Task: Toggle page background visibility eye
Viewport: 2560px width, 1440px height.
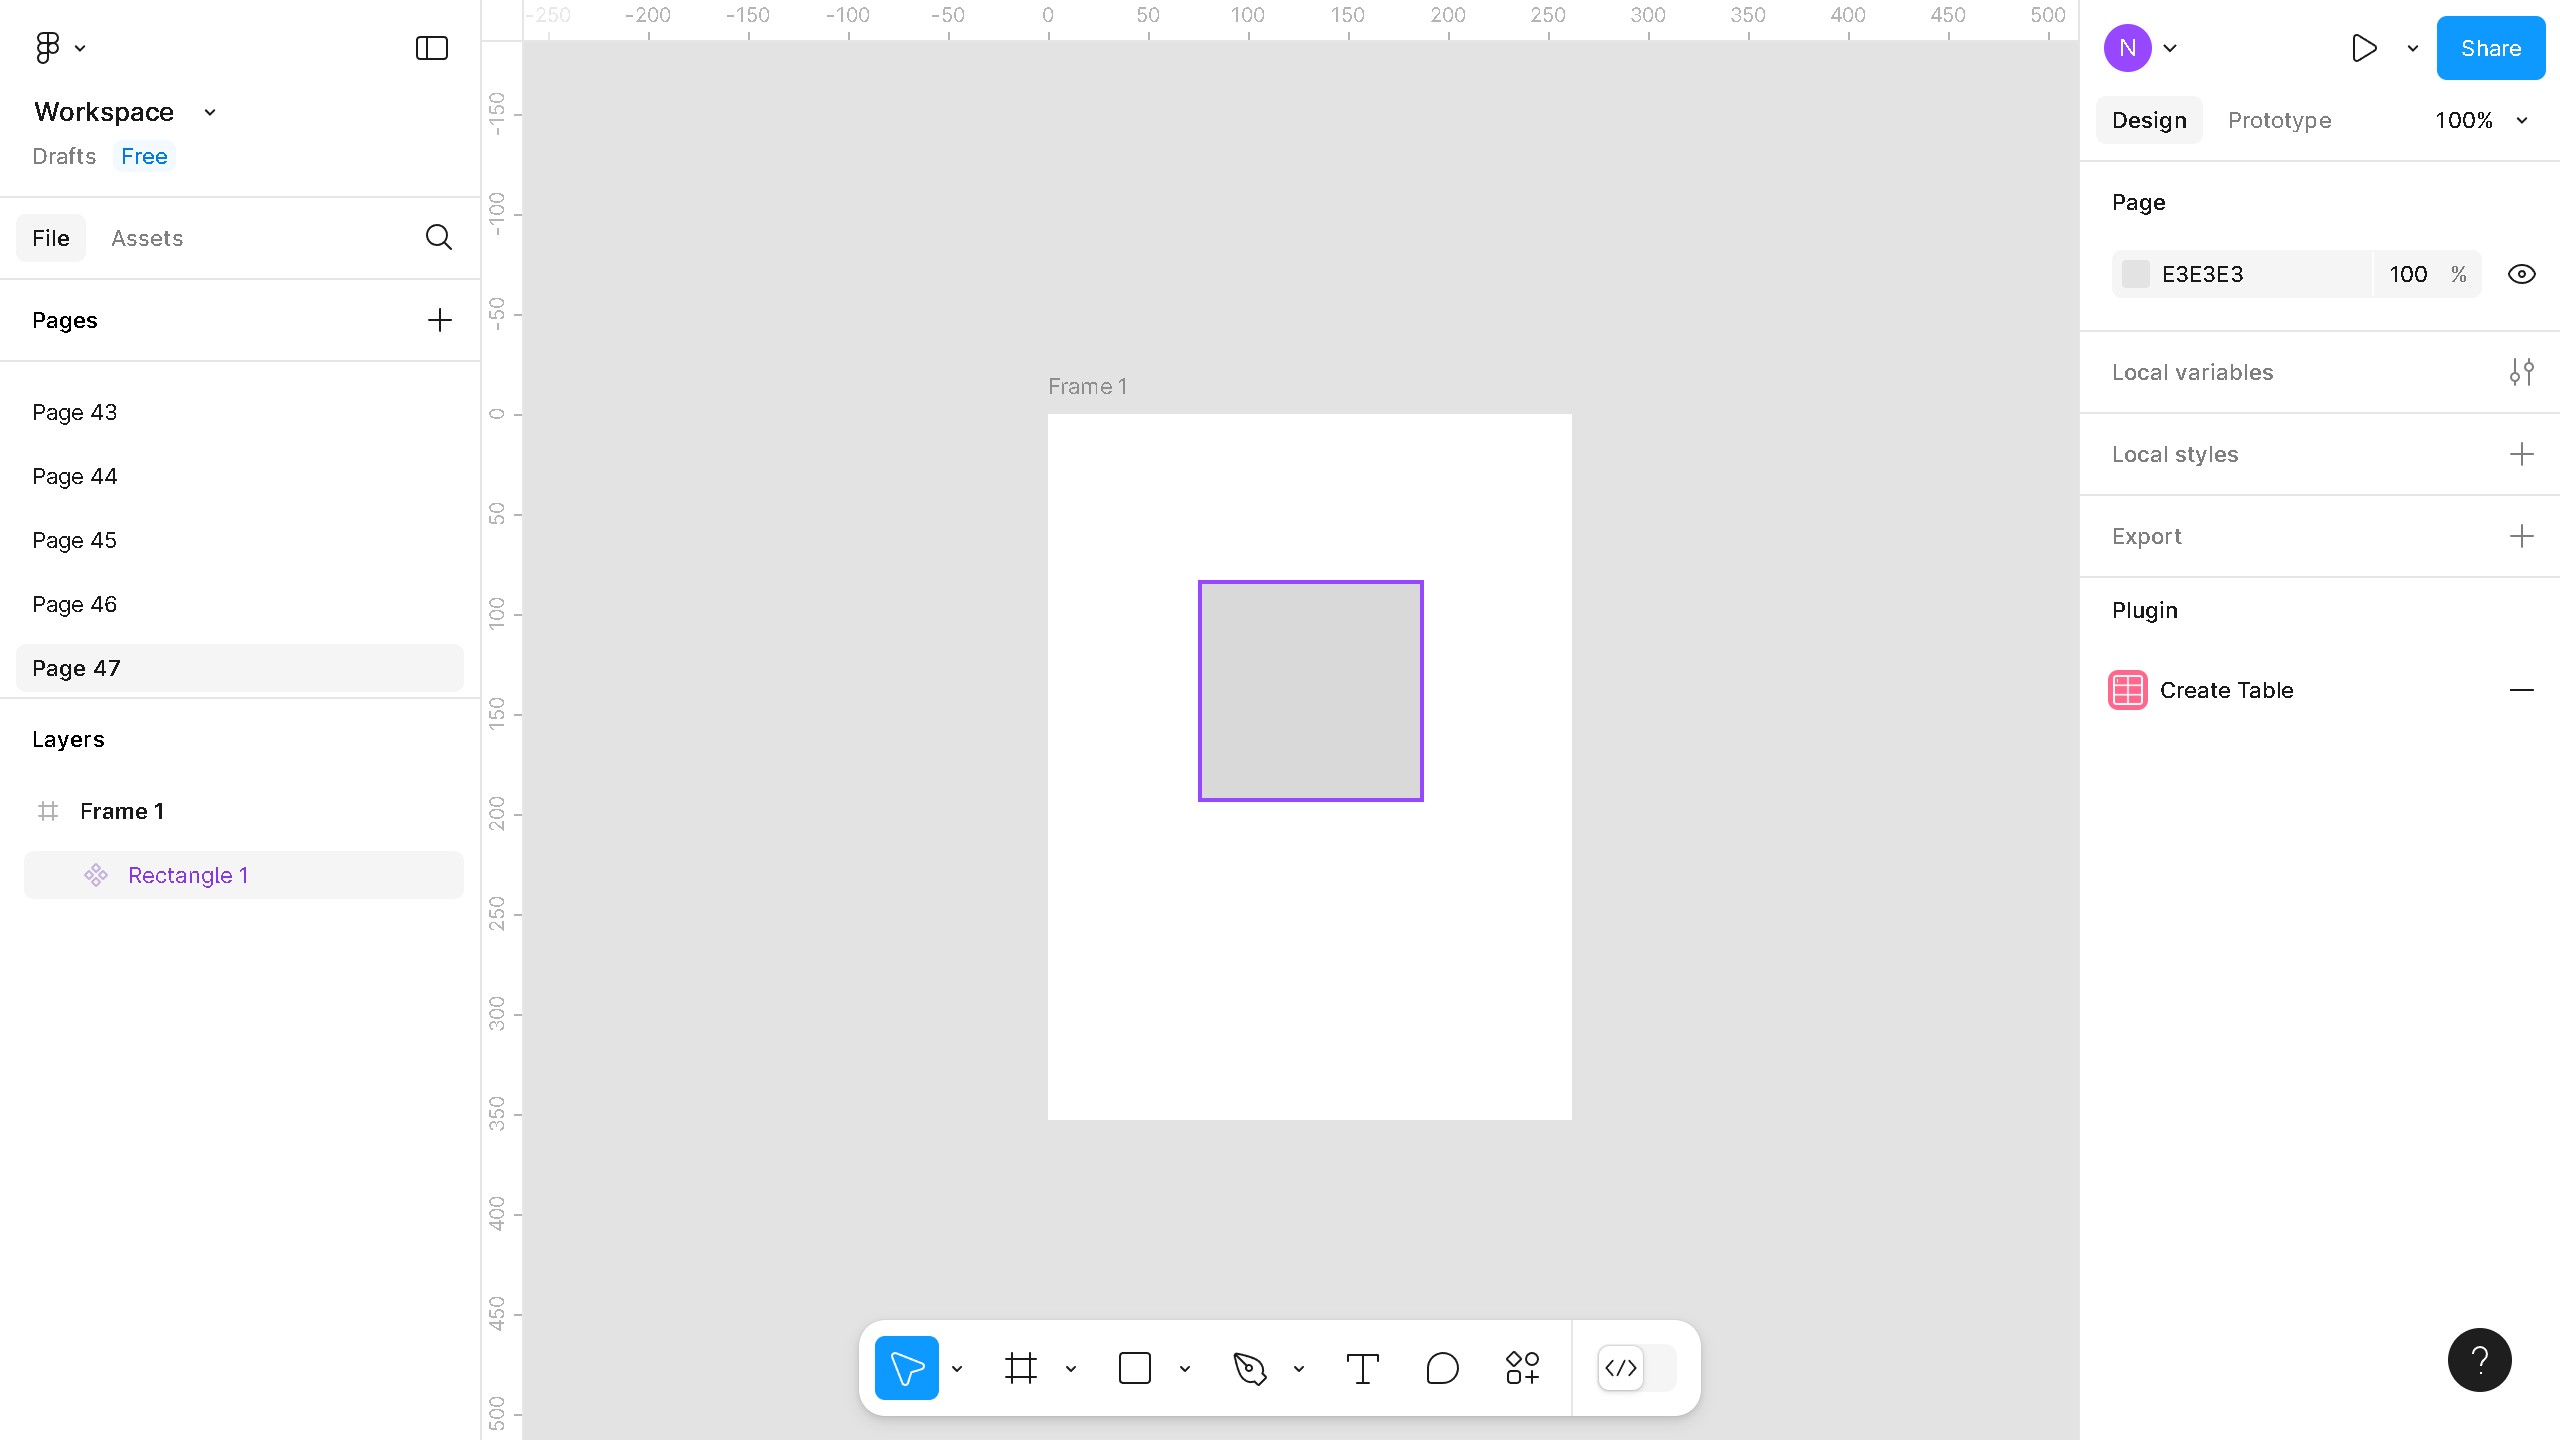Action: click(2521, 274)
